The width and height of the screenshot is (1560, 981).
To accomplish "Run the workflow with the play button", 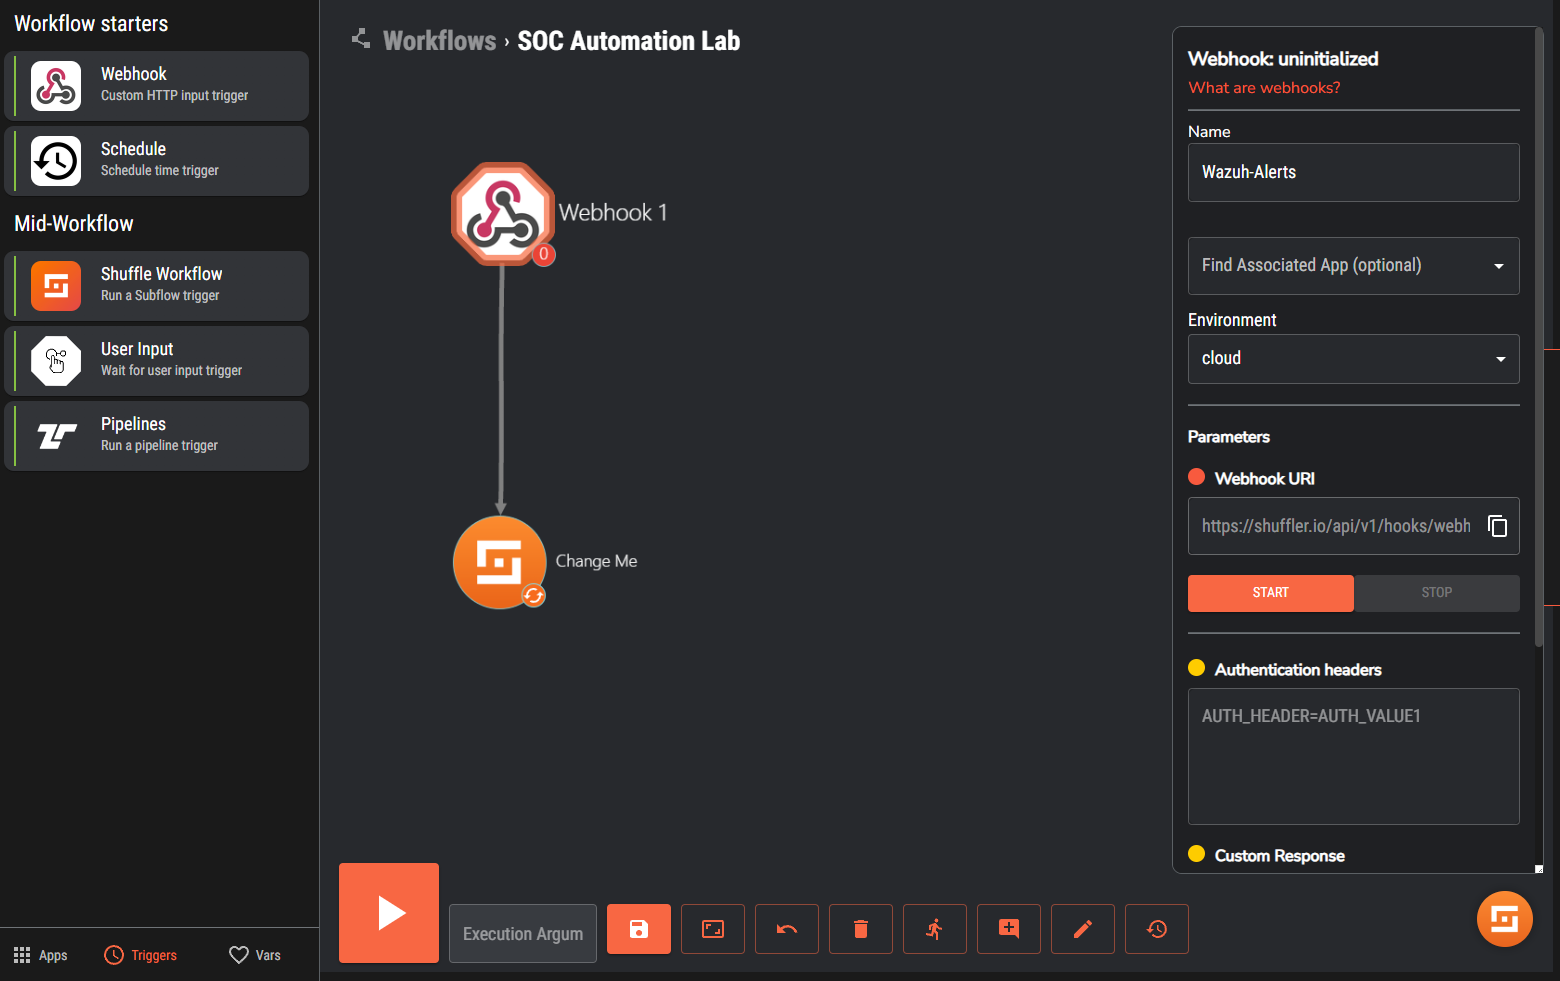I will pos(389,913).
